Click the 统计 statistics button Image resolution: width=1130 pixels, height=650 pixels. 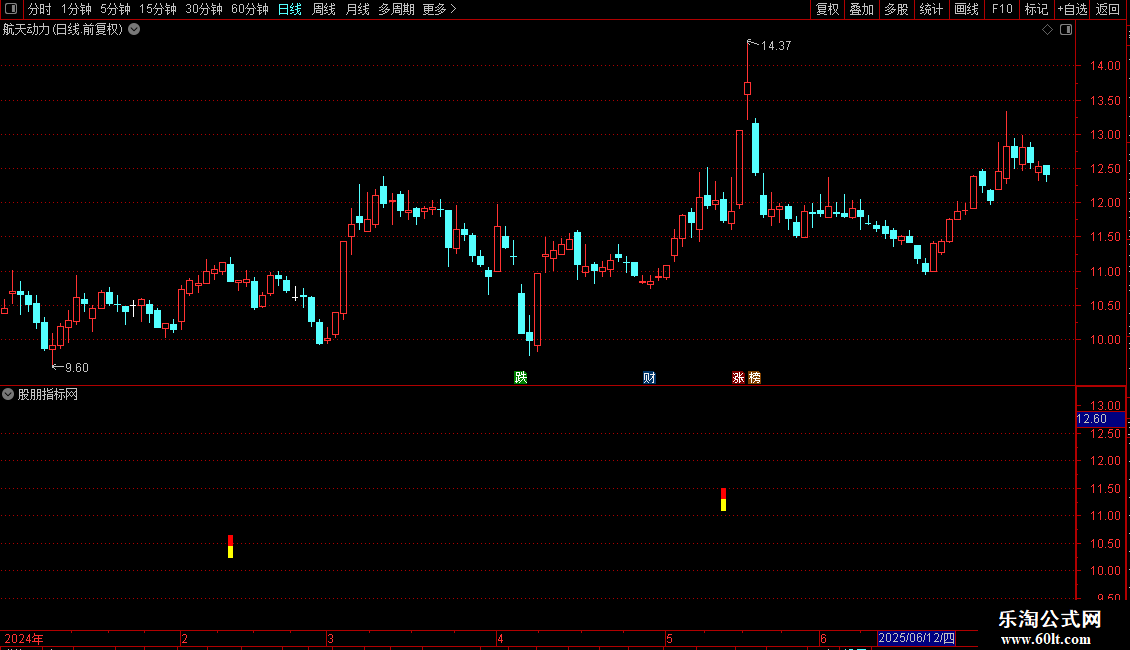(x=931, y=9)
